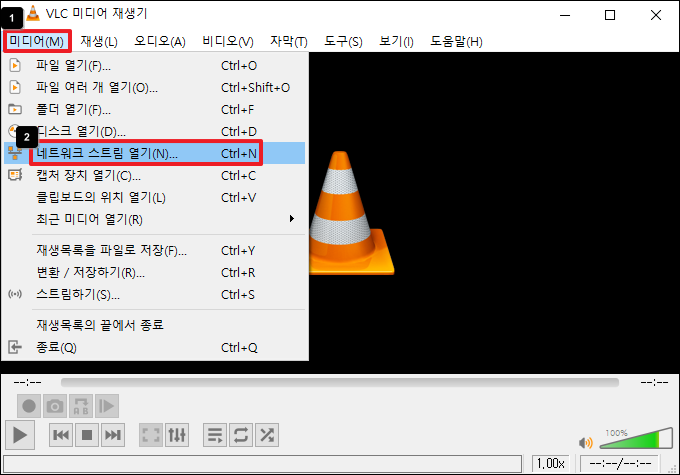Click the VLC cone icon in title bar
The image size is (680, 475).
click(x=33, y=13)
